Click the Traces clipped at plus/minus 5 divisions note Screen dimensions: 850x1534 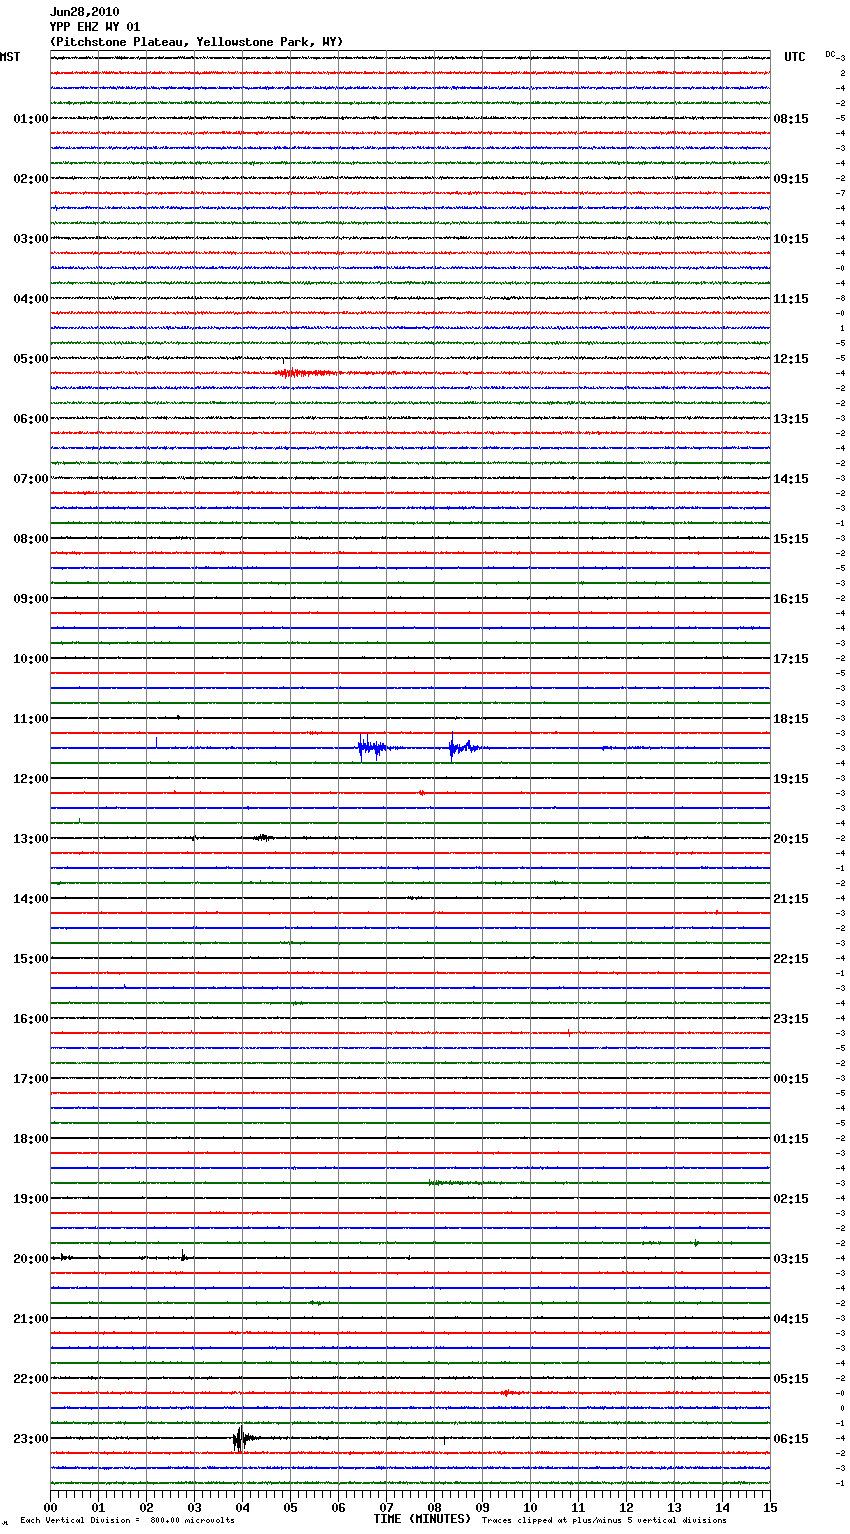click(x=604, y=1521)
